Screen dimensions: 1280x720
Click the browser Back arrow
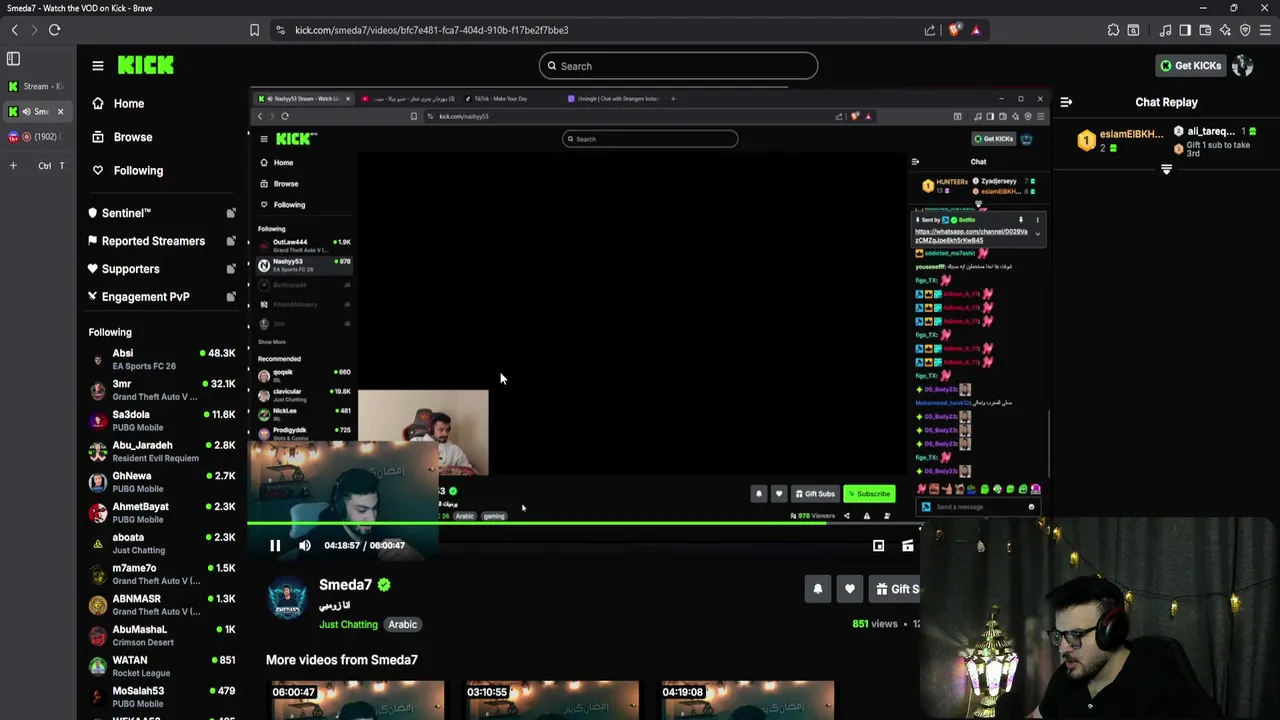tap(14, 30)
